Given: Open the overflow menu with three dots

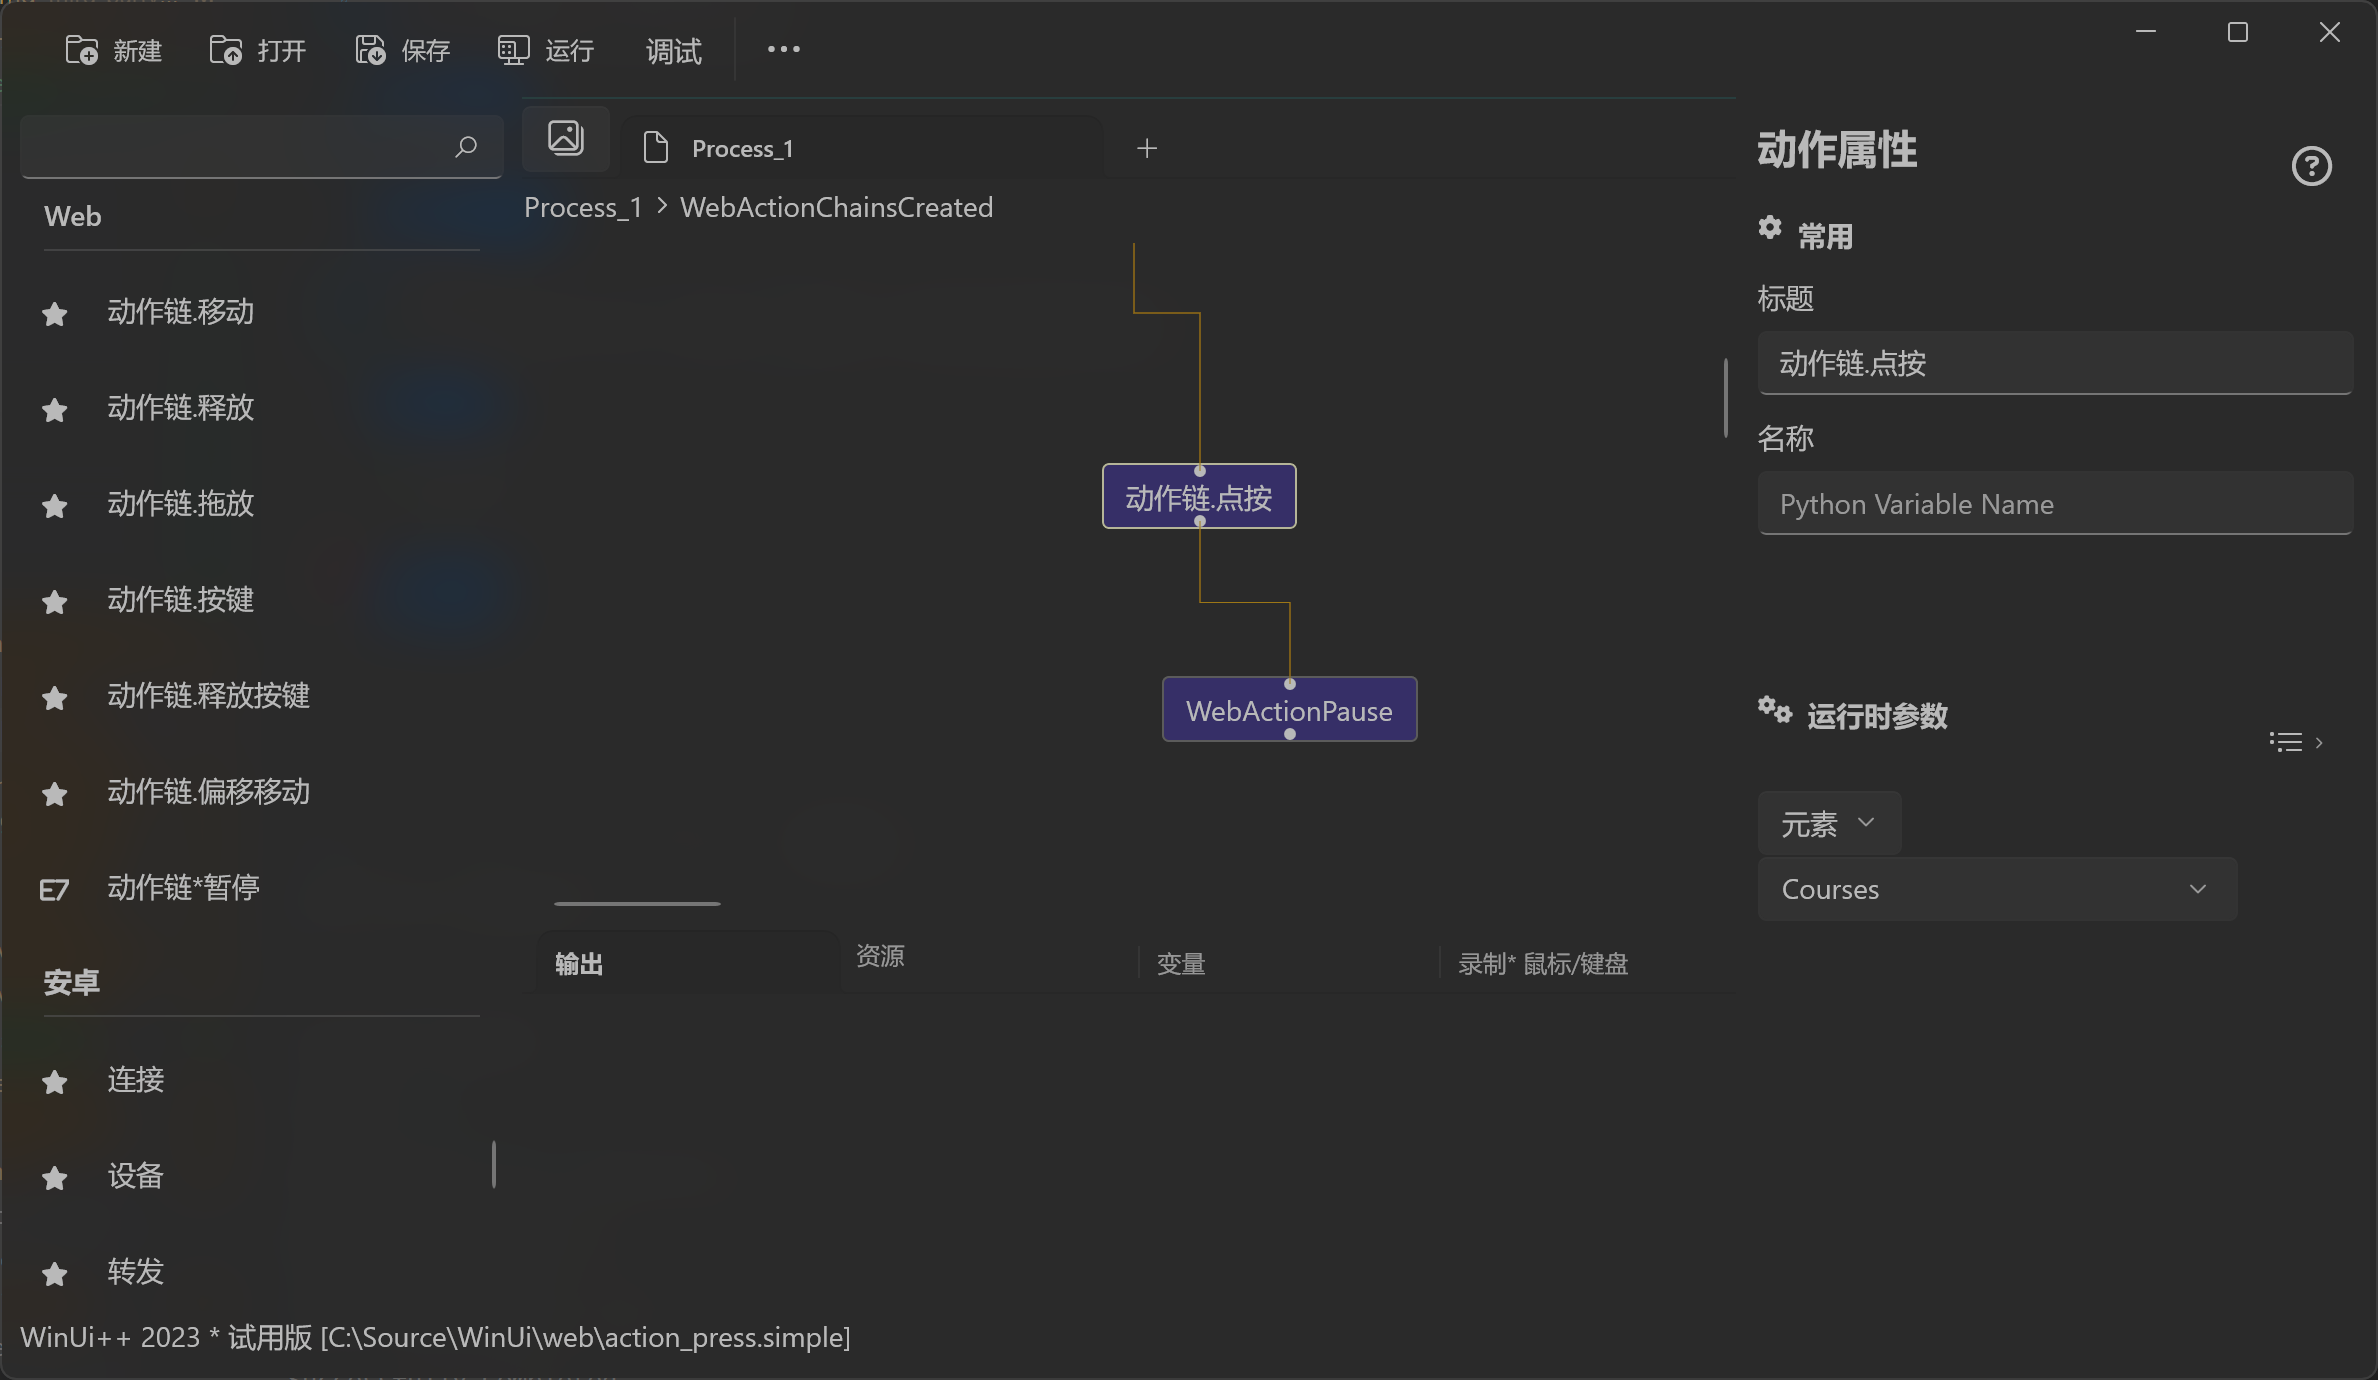Looking at the screenshot, I should 783,49.
